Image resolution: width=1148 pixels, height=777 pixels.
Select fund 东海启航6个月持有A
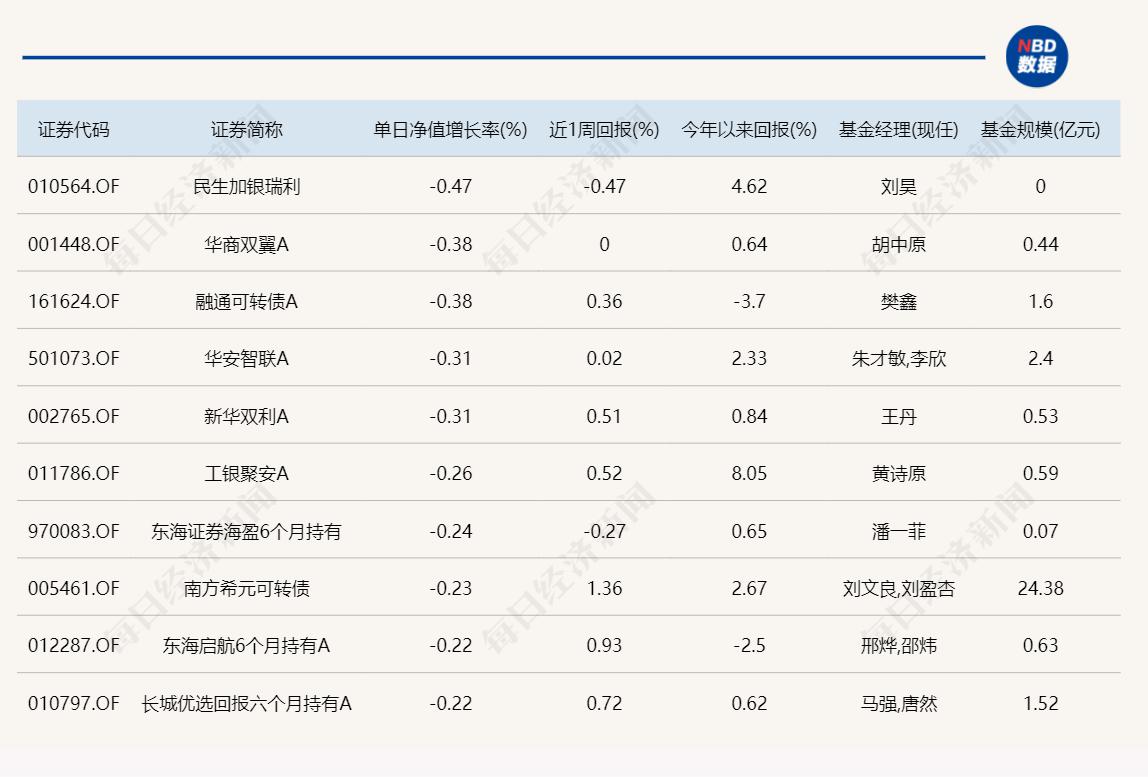coord(247,645)
